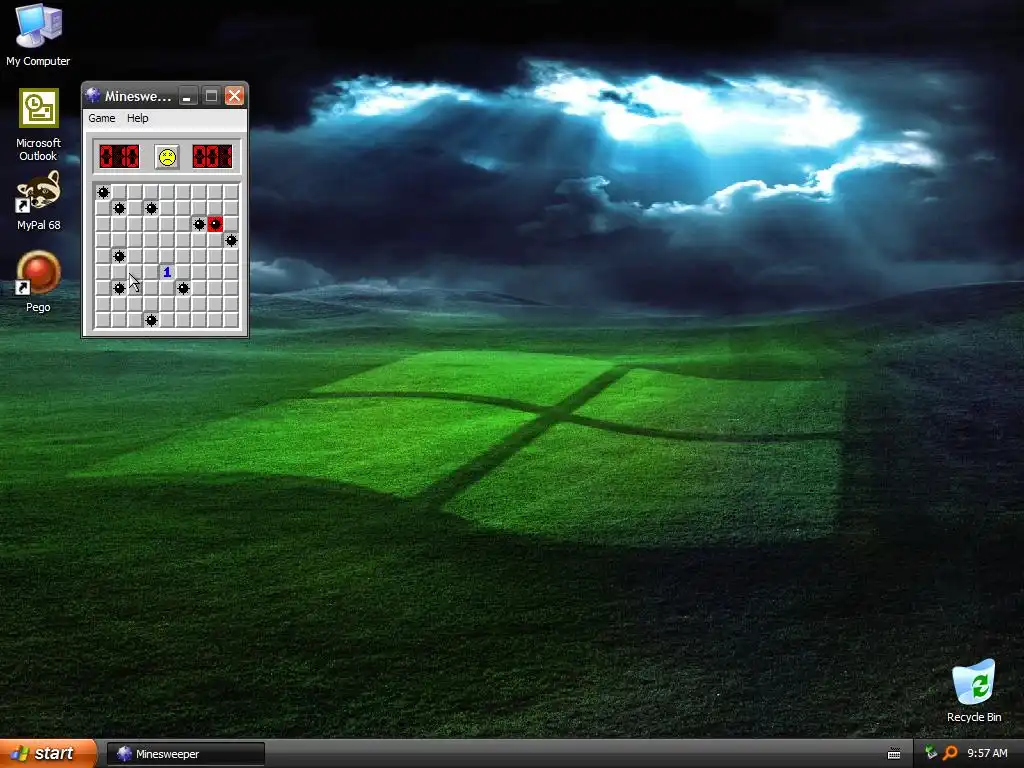Select the My Computer desktop icon
The width and height of the screenshot is (1024, 768).
coord(39,35)
